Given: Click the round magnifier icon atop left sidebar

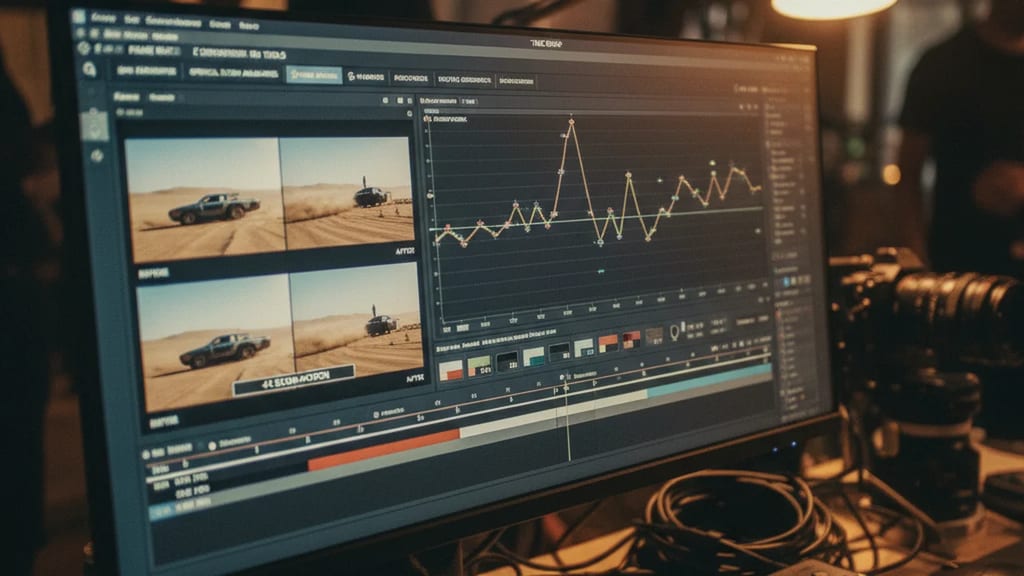Looking at the screenshot, I should coord(89,69).
